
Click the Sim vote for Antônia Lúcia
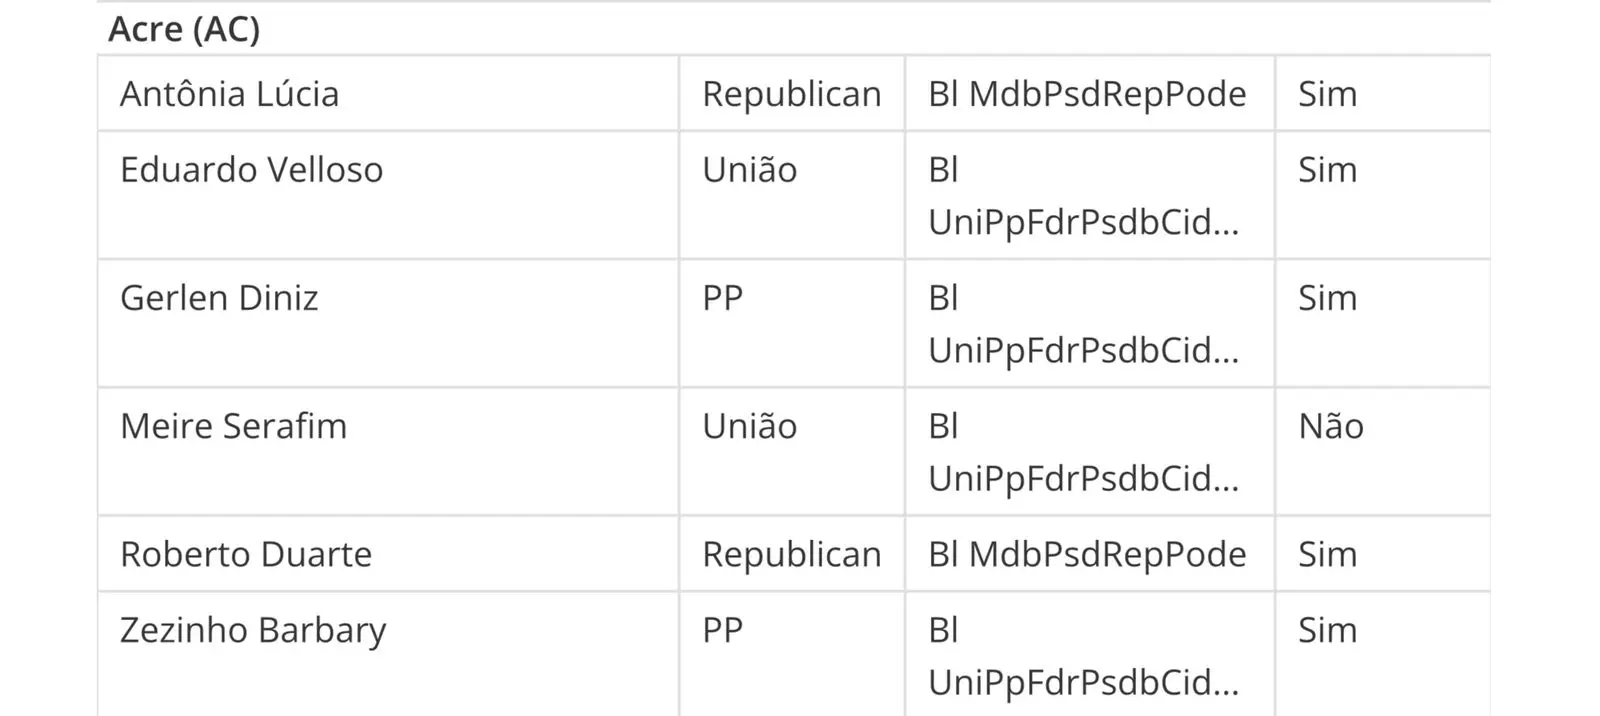point(1327,94)
